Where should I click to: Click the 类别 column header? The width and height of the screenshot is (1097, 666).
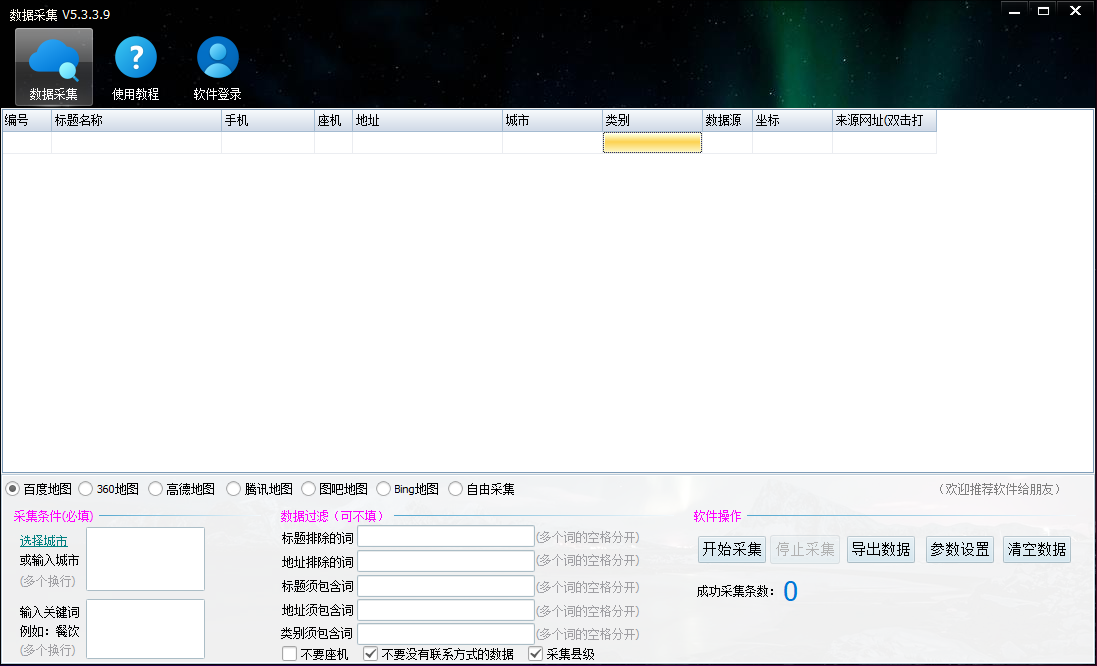point(653,120)
